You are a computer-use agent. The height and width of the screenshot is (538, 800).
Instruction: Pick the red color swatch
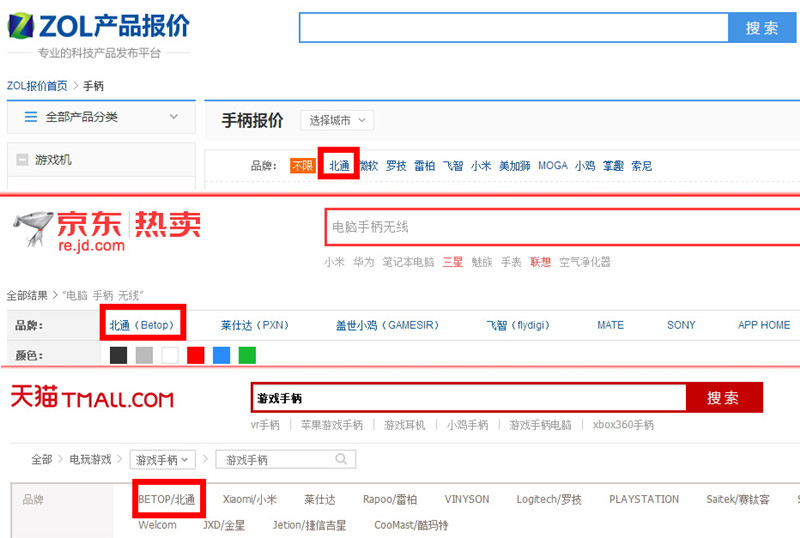pyautogui.click(x=196, y=355)
